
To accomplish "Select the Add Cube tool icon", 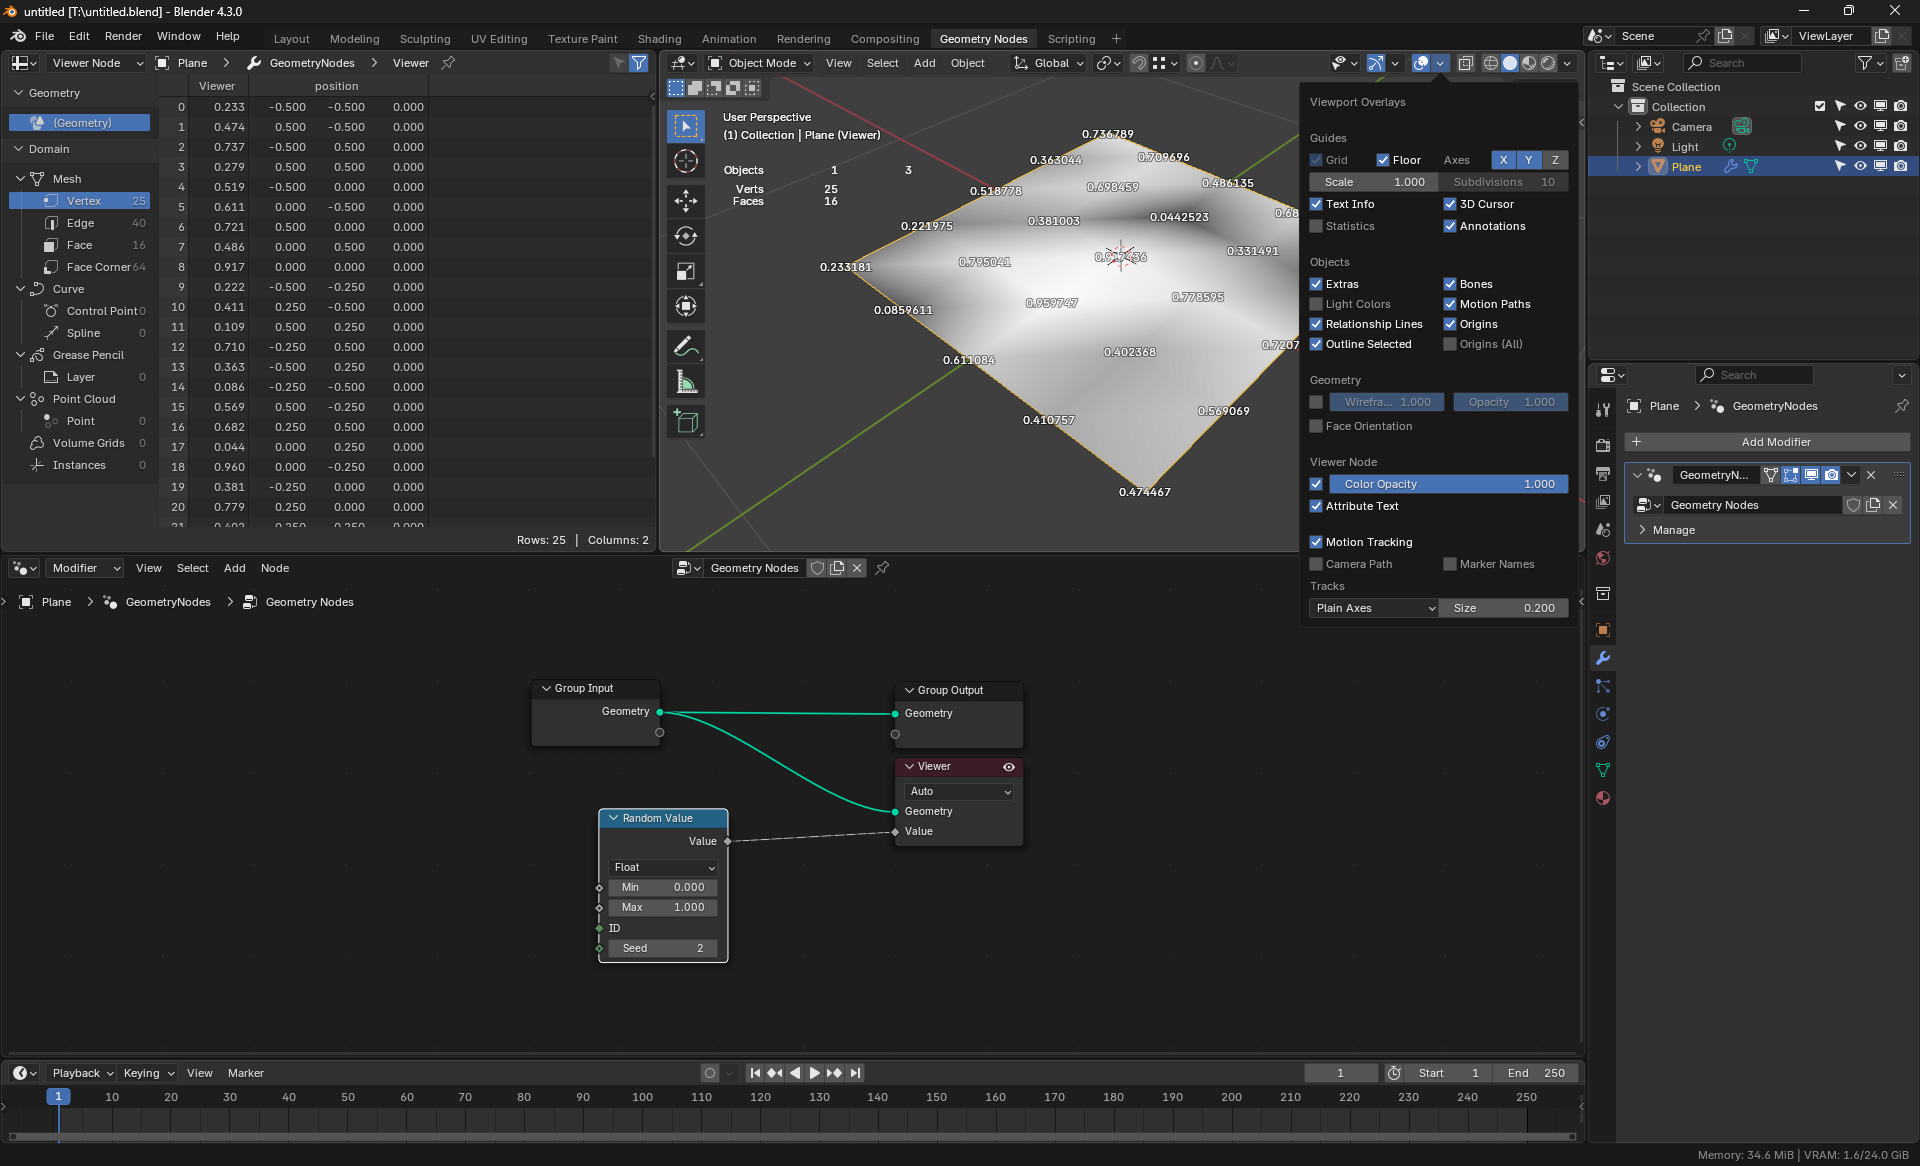I will tap(686, 421).
